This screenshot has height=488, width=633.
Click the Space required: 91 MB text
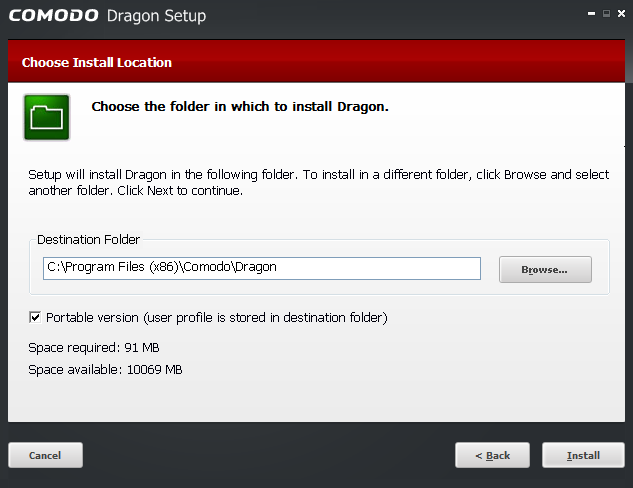point(94,348)
